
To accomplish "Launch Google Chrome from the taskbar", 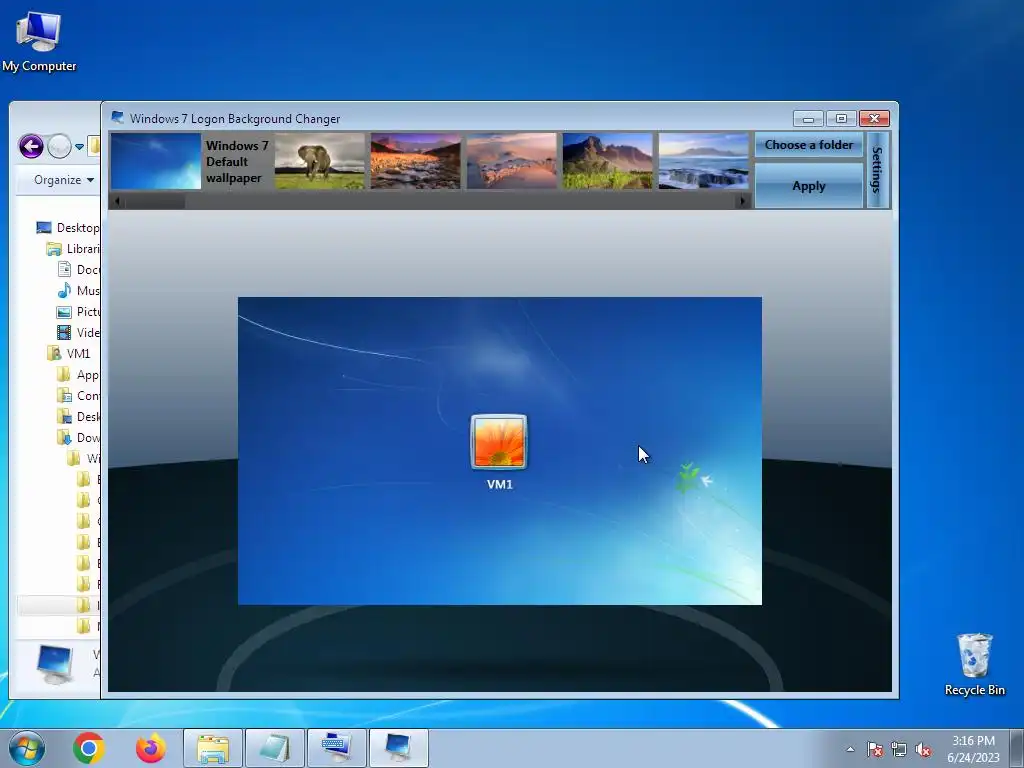I will click(89, 748).
